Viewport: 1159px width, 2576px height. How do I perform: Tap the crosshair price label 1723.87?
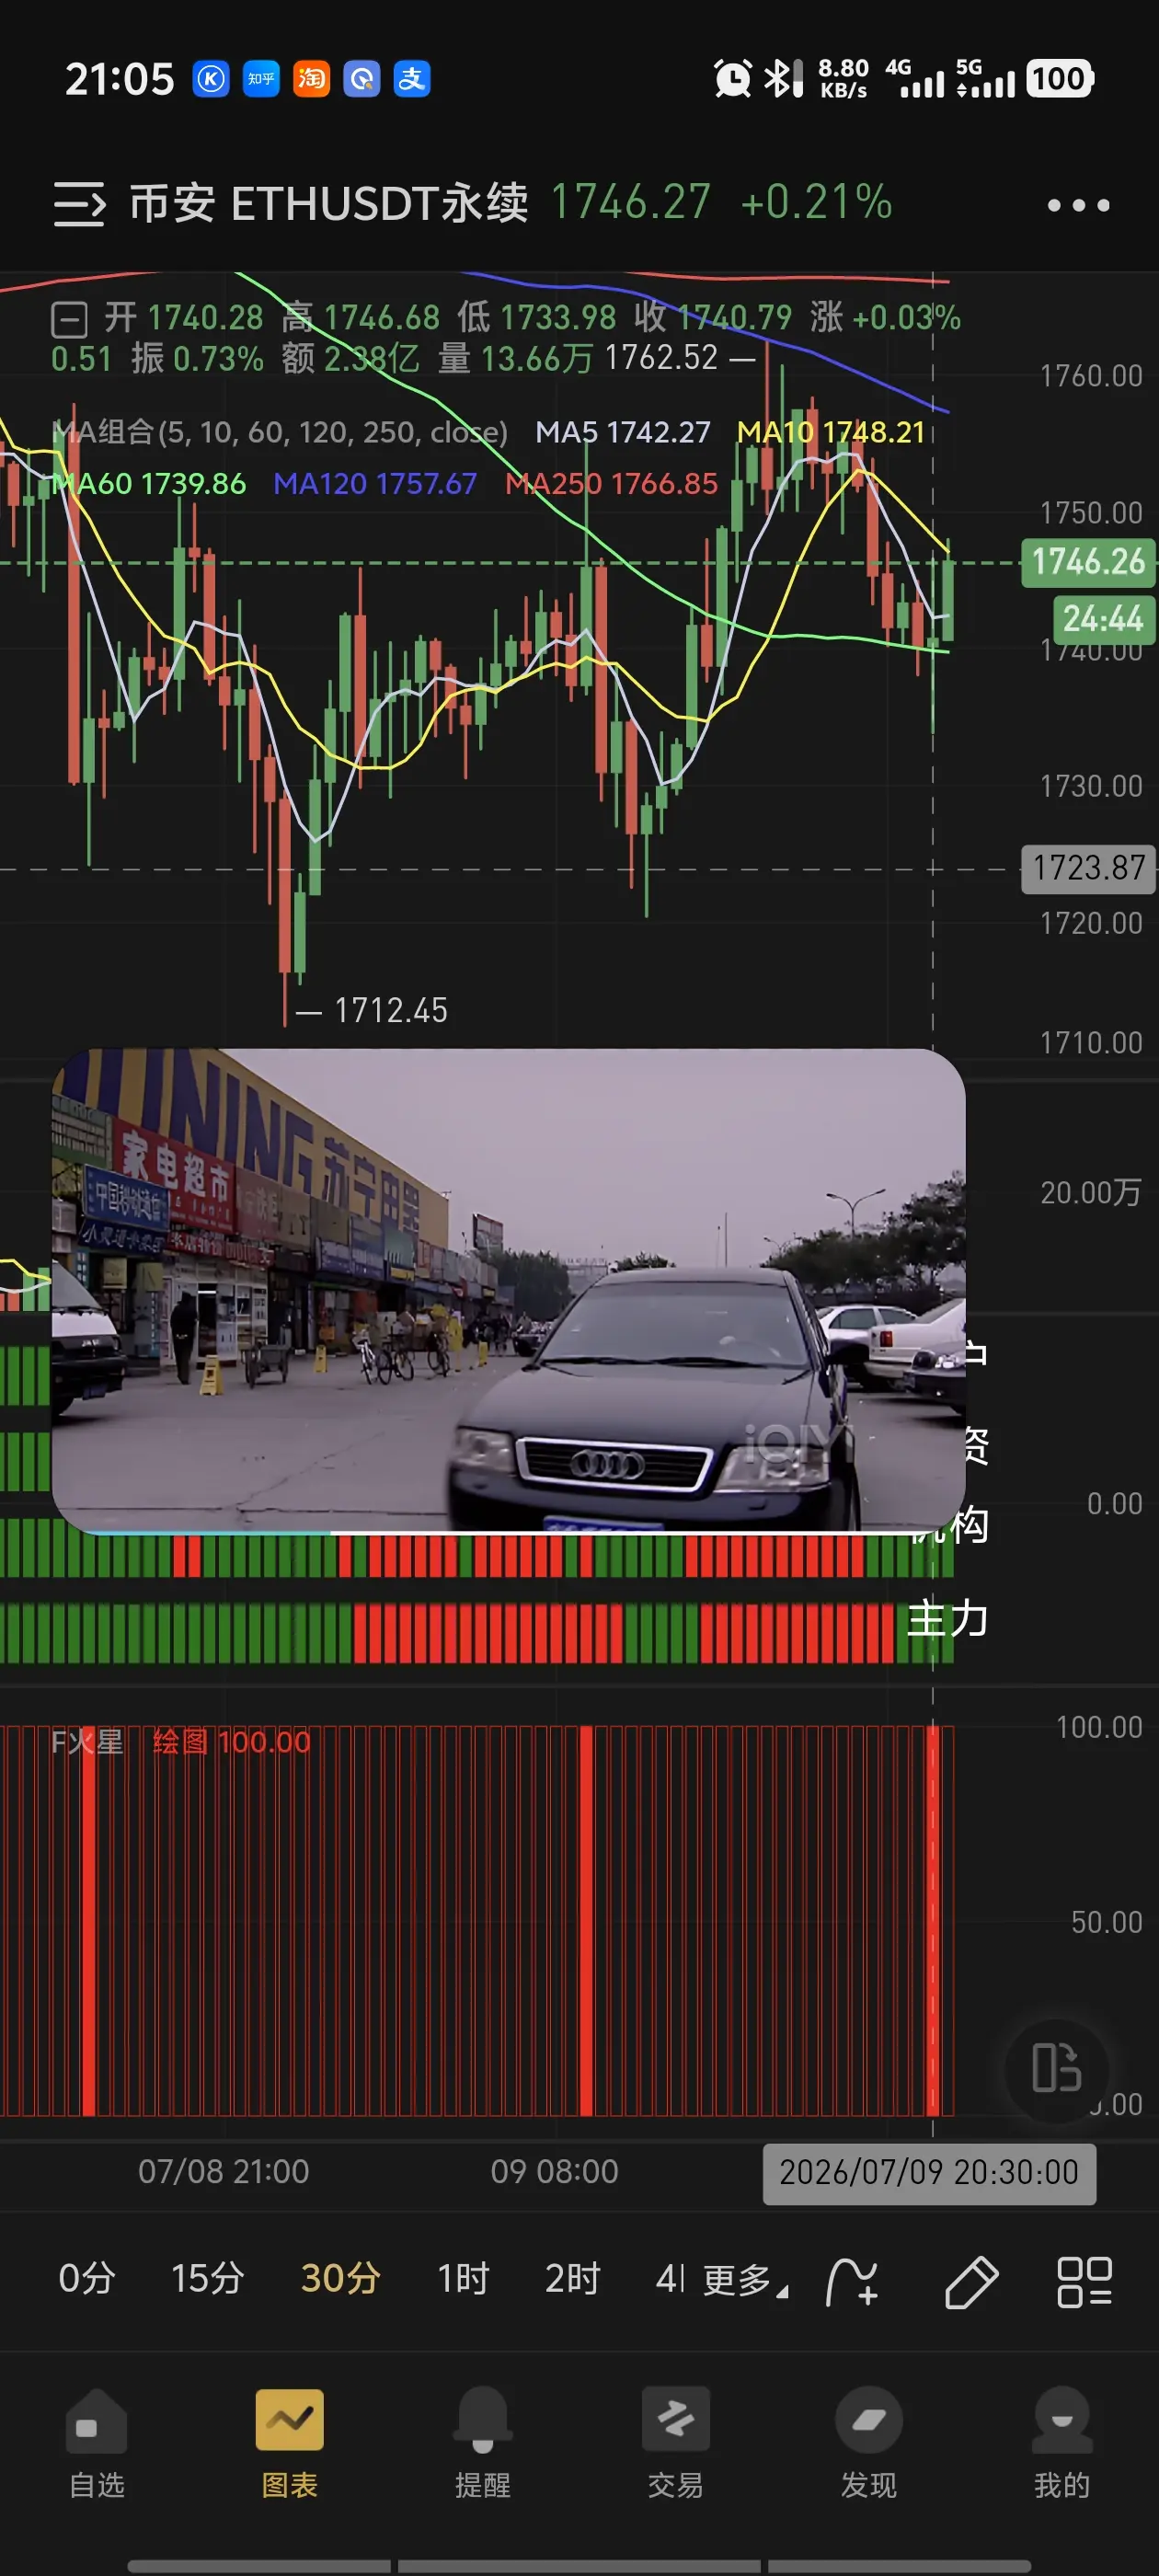point(1089,868)
